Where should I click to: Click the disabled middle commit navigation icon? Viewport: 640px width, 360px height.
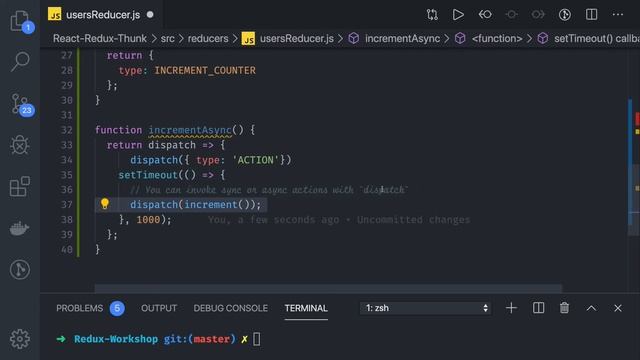[511, 15]
